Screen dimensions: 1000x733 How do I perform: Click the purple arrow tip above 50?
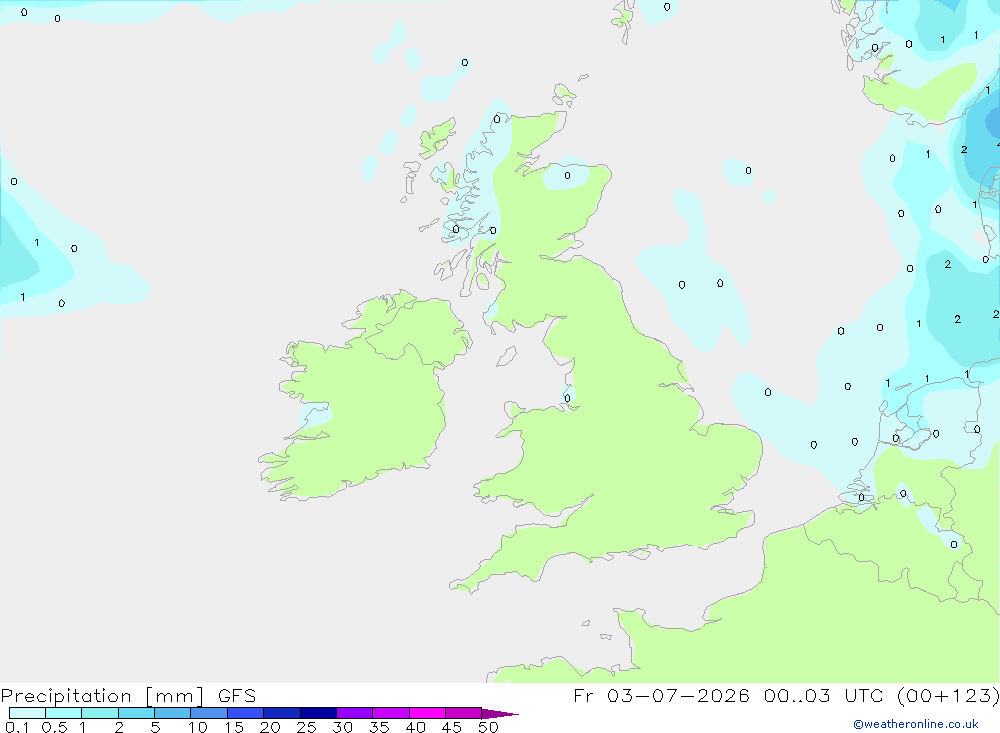[500, 713]
